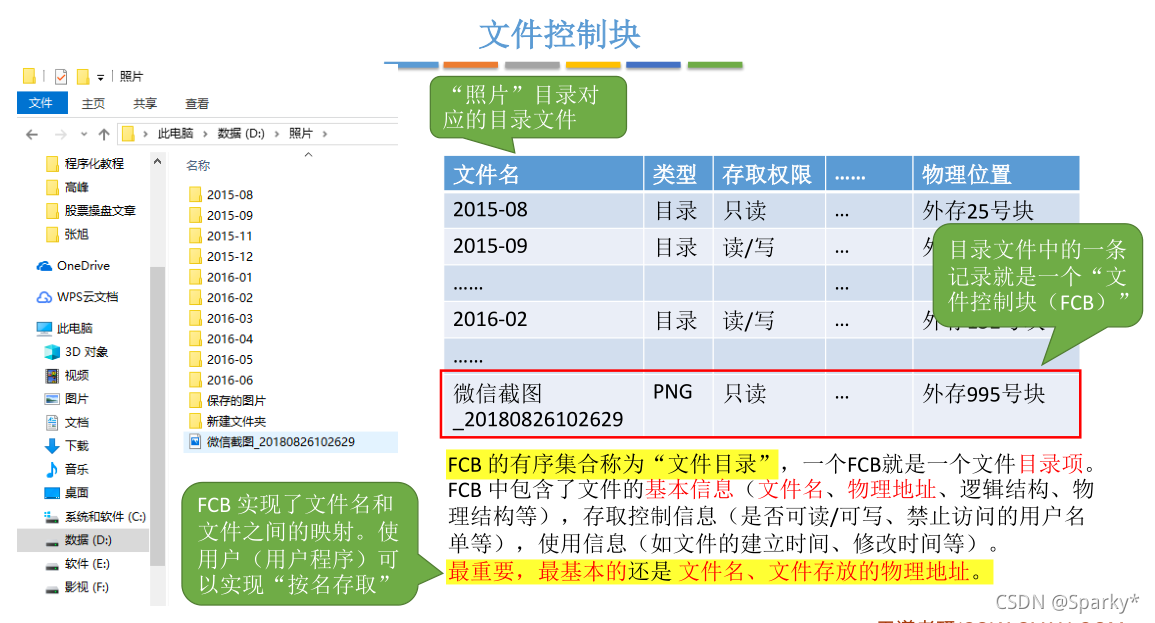Click the properties checkmark icon in title bar
Screen dimensions: 1155x623
(x=61, y=76)
